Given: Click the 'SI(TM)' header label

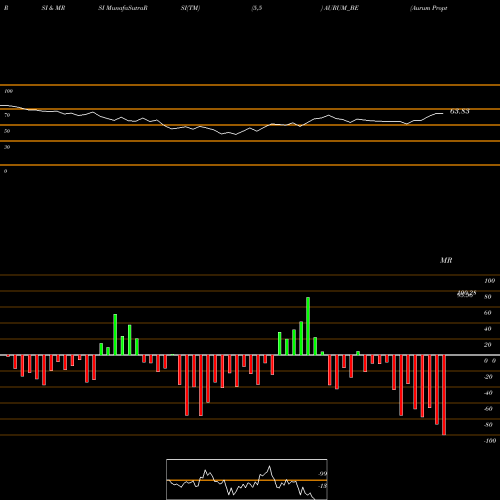Looking at the screenshot, I should coord(190,8).
